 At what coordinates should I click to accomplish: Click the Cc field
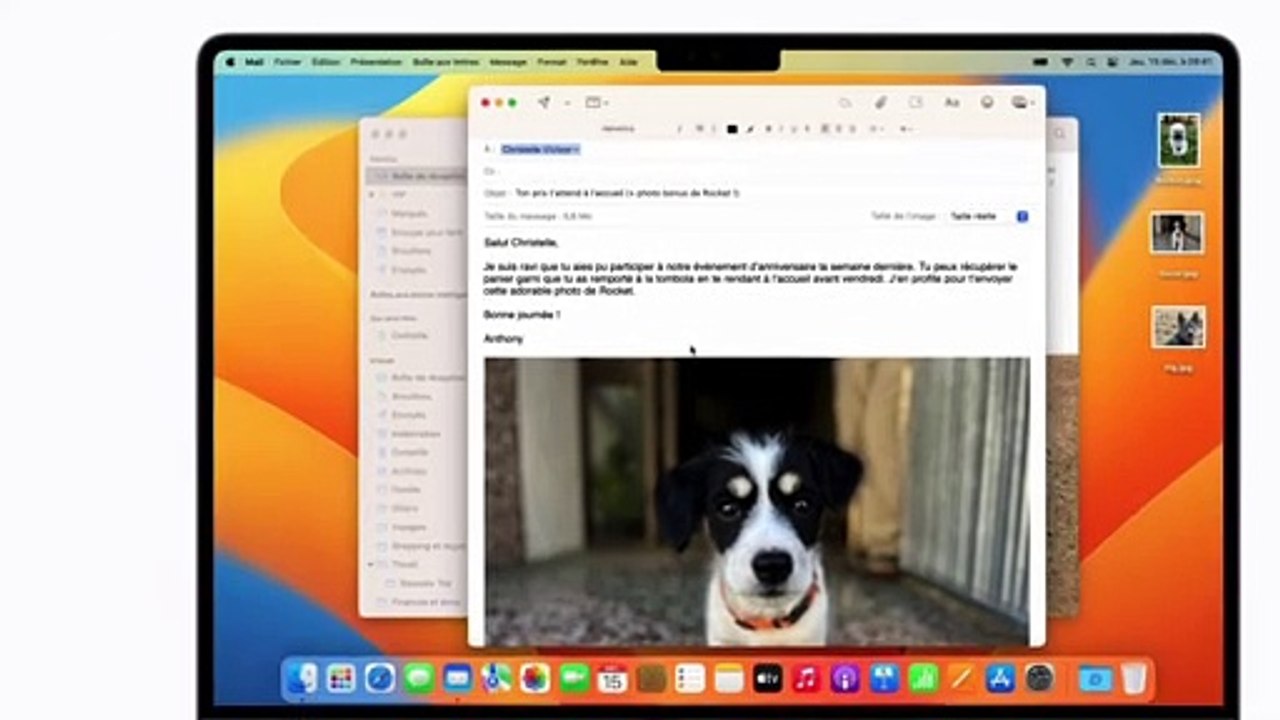tap(757, 171)
